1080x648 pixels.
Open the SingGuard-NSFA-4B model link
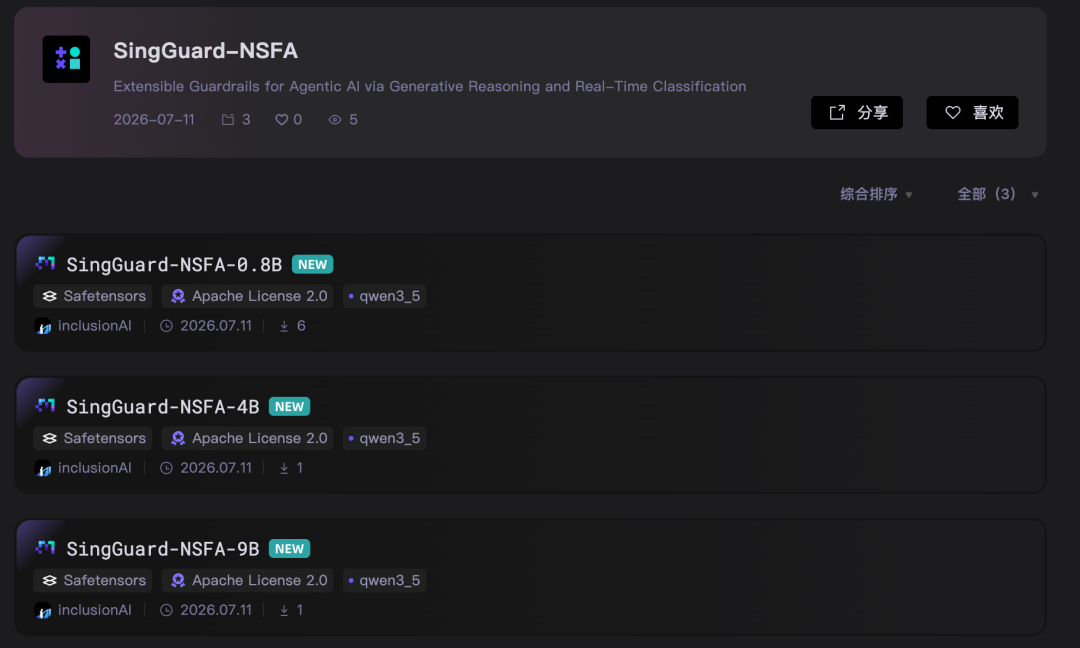[x=163, y=407]
